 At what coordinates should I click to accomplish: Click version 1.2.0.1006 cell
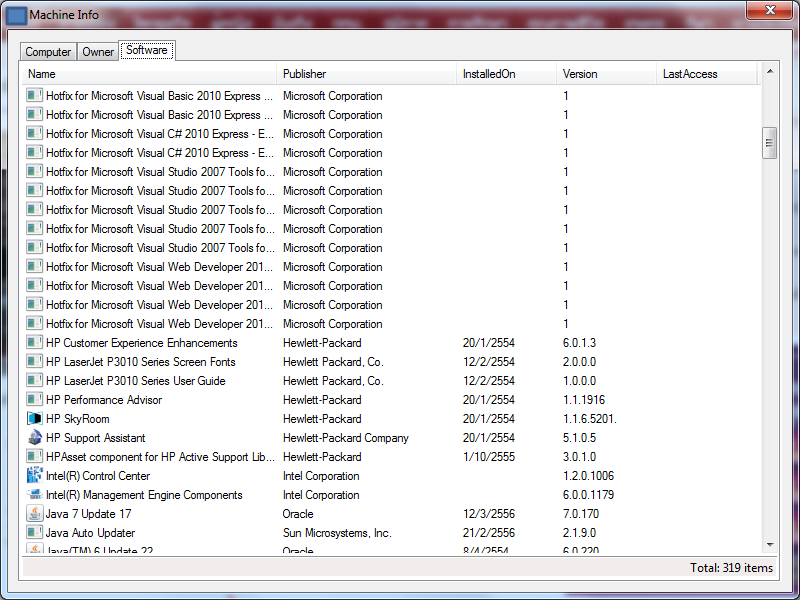coord(588,476)
